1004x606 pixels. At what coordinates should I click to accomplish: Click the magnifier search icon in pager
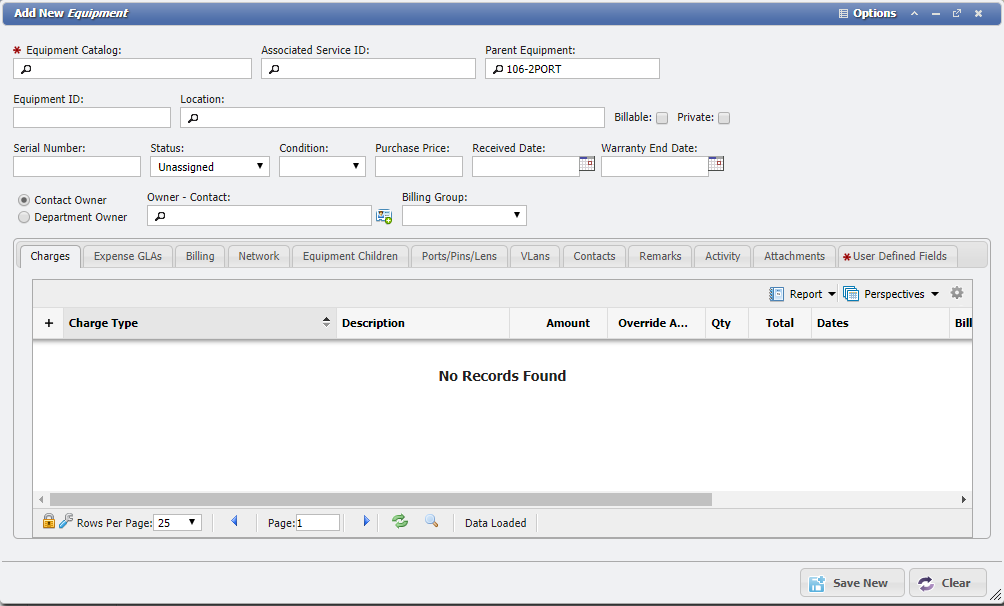432,521
